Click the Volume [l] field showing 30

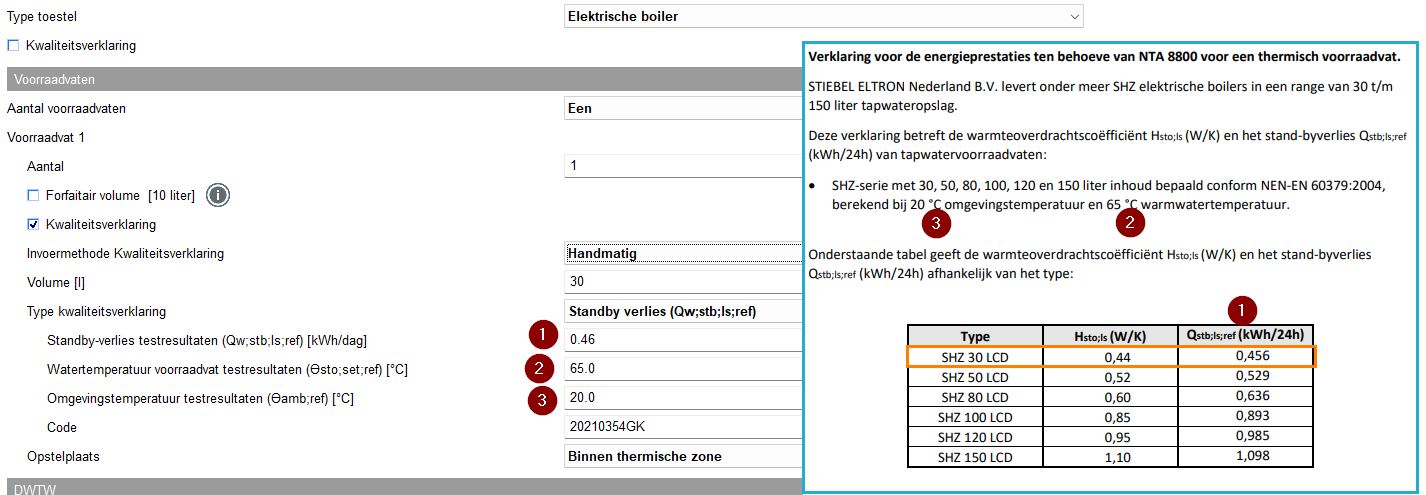(683, 282)
